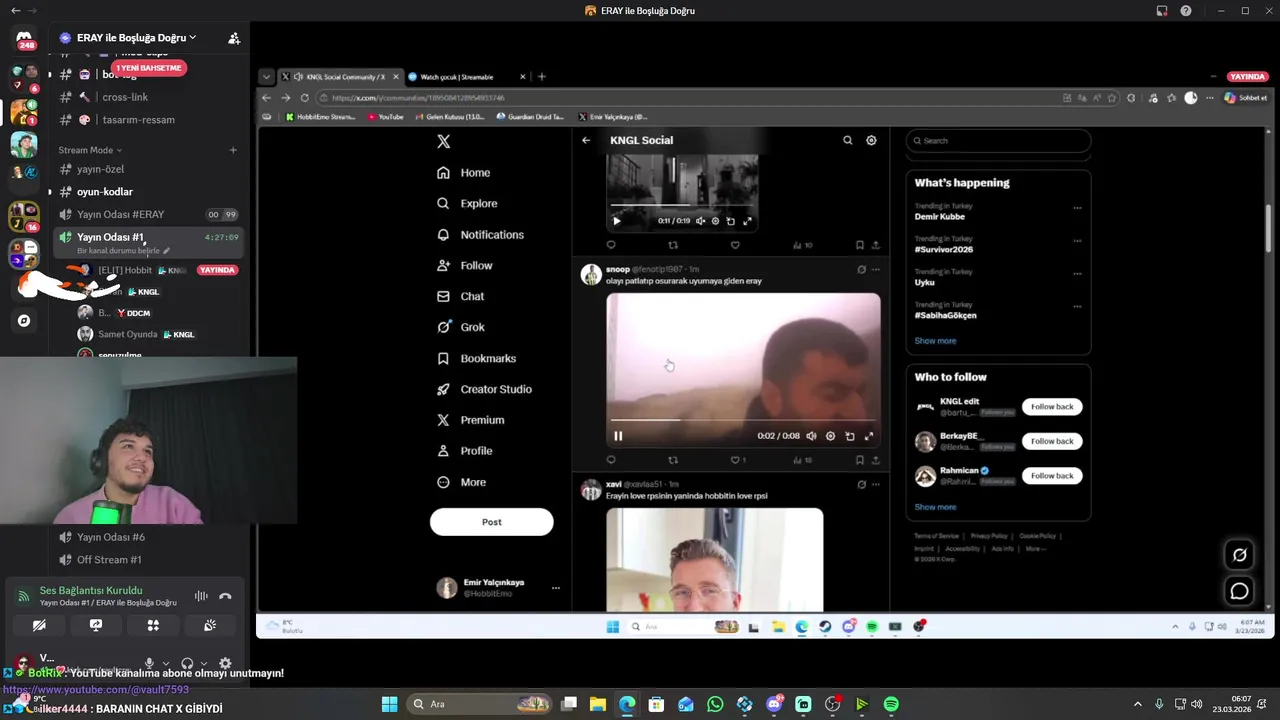
Task: Open the #Survivor2026 trending topic
Action: coord(943,249)
